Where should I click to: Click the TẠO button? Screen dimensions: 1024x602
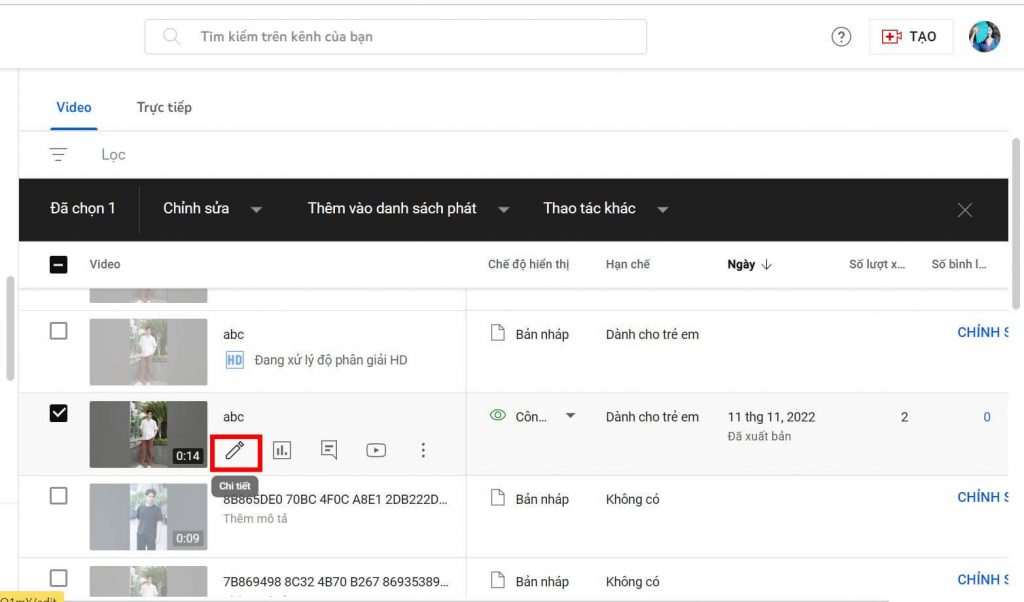click(x=910, y=36)
